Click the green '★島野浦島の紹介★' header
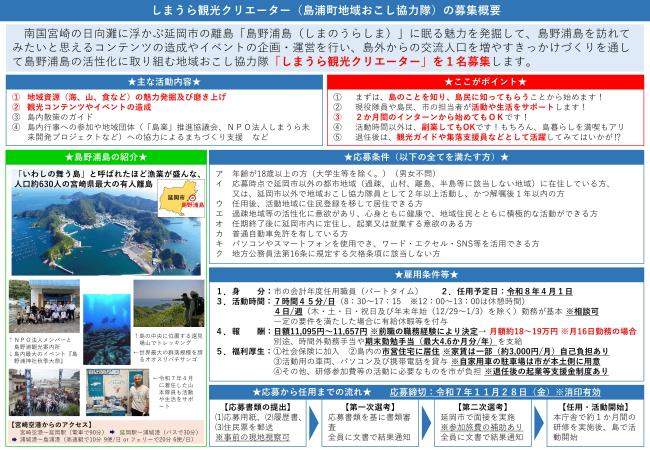 pos(106,157)
